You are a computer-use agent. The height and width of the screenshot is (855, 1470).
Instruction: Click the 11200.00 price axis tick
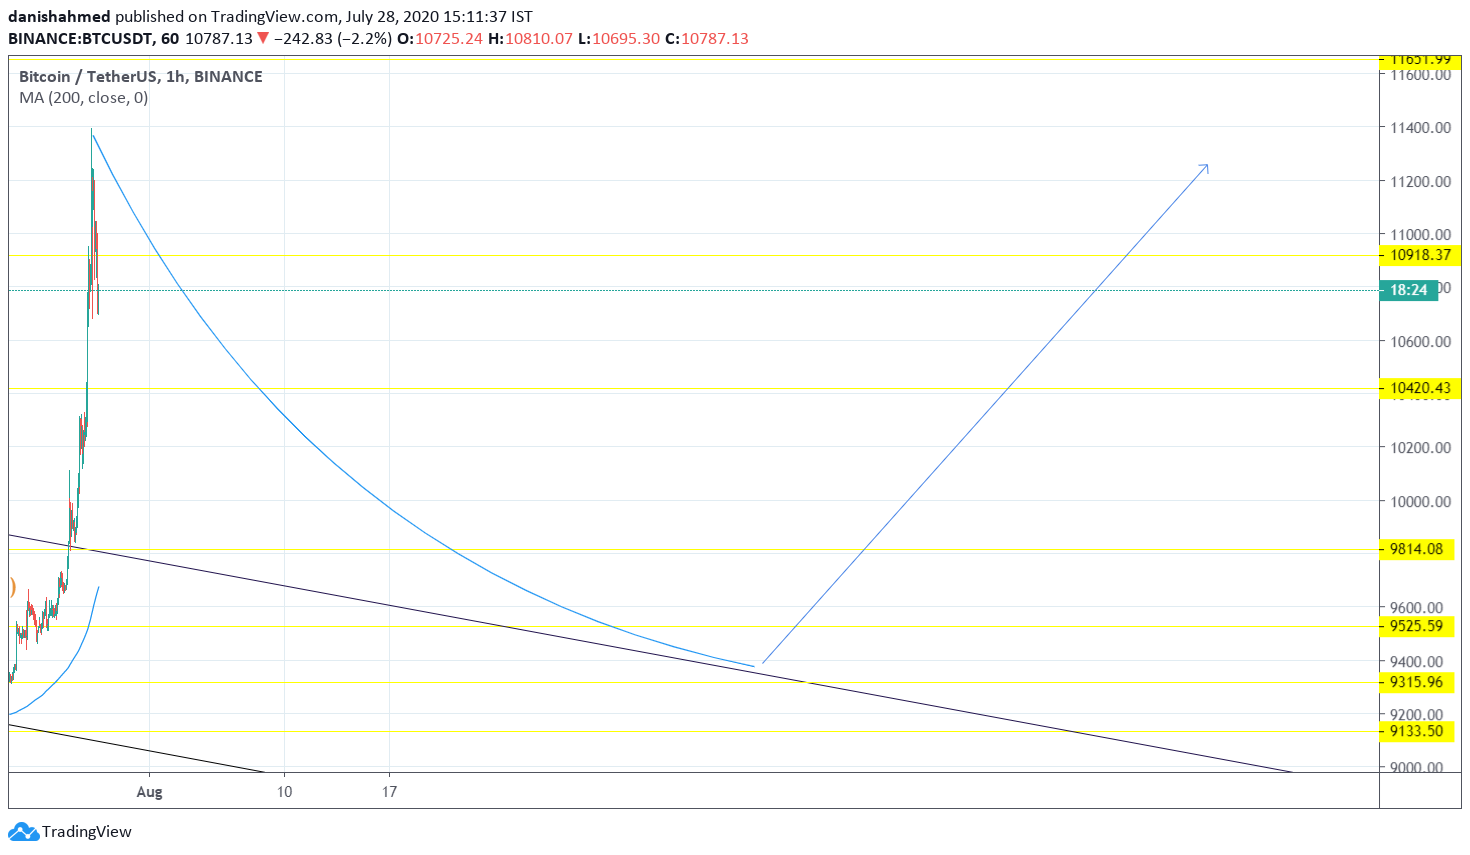[x=1420, y=182]
